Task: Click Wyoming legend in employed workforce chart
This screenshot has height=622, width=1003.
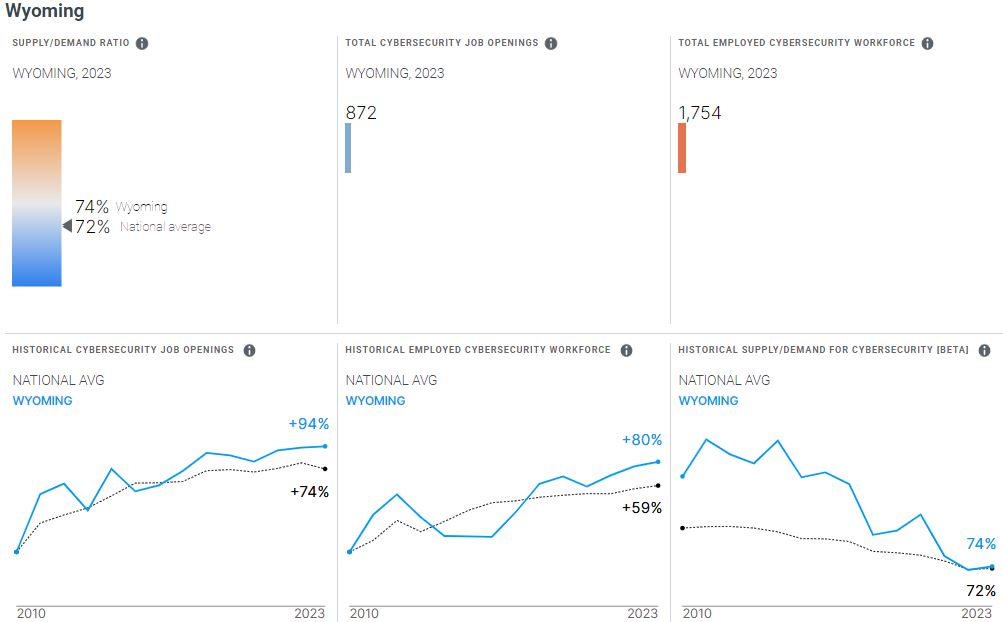Action: click(375, 401)
